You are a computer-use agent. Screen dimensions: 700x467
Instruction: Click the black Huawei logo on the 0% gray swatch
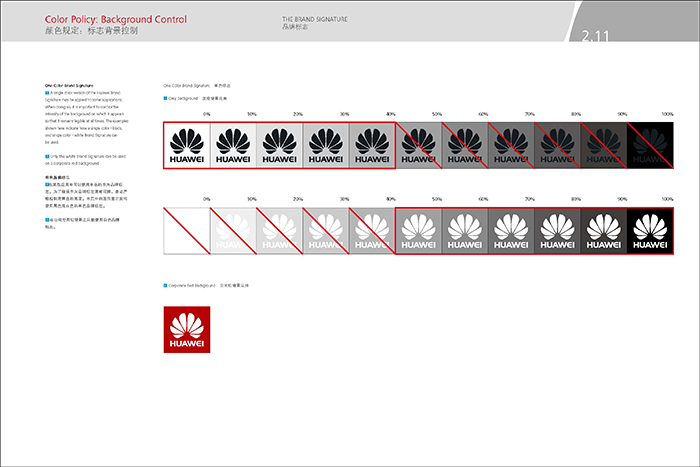pos(187,146)
